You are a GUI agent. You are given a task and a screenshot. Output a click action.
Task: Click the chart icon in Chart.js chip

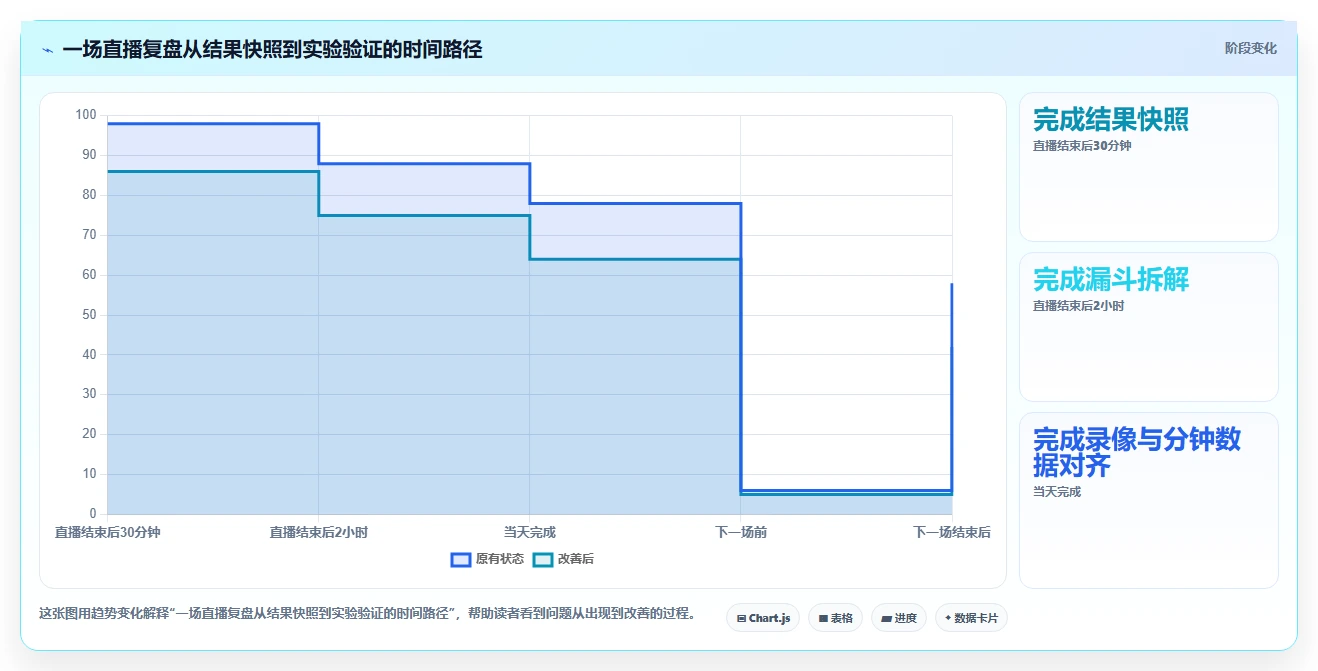click(741, 619)
